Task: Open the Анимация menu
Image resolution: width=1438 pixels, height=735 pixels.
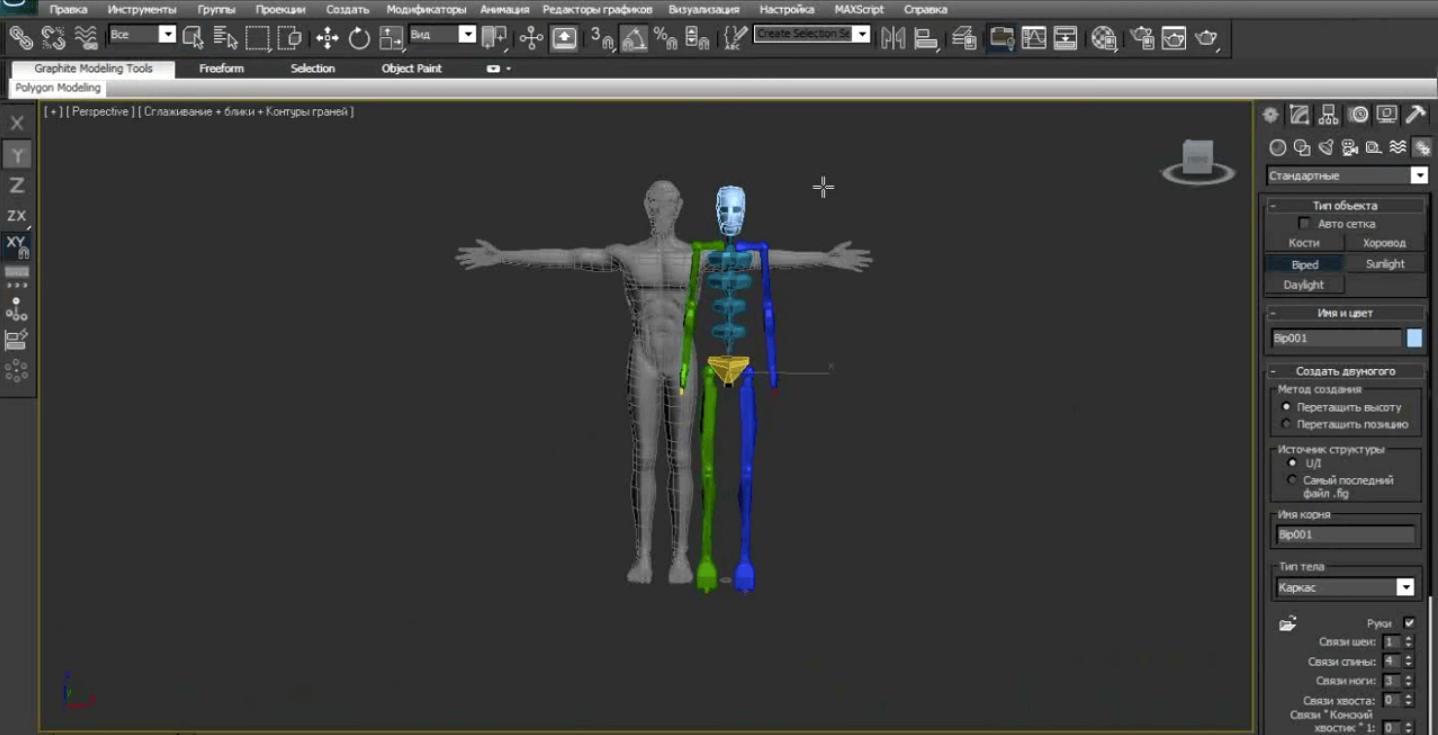Action: pyautogui.click(x=504, y=9)
